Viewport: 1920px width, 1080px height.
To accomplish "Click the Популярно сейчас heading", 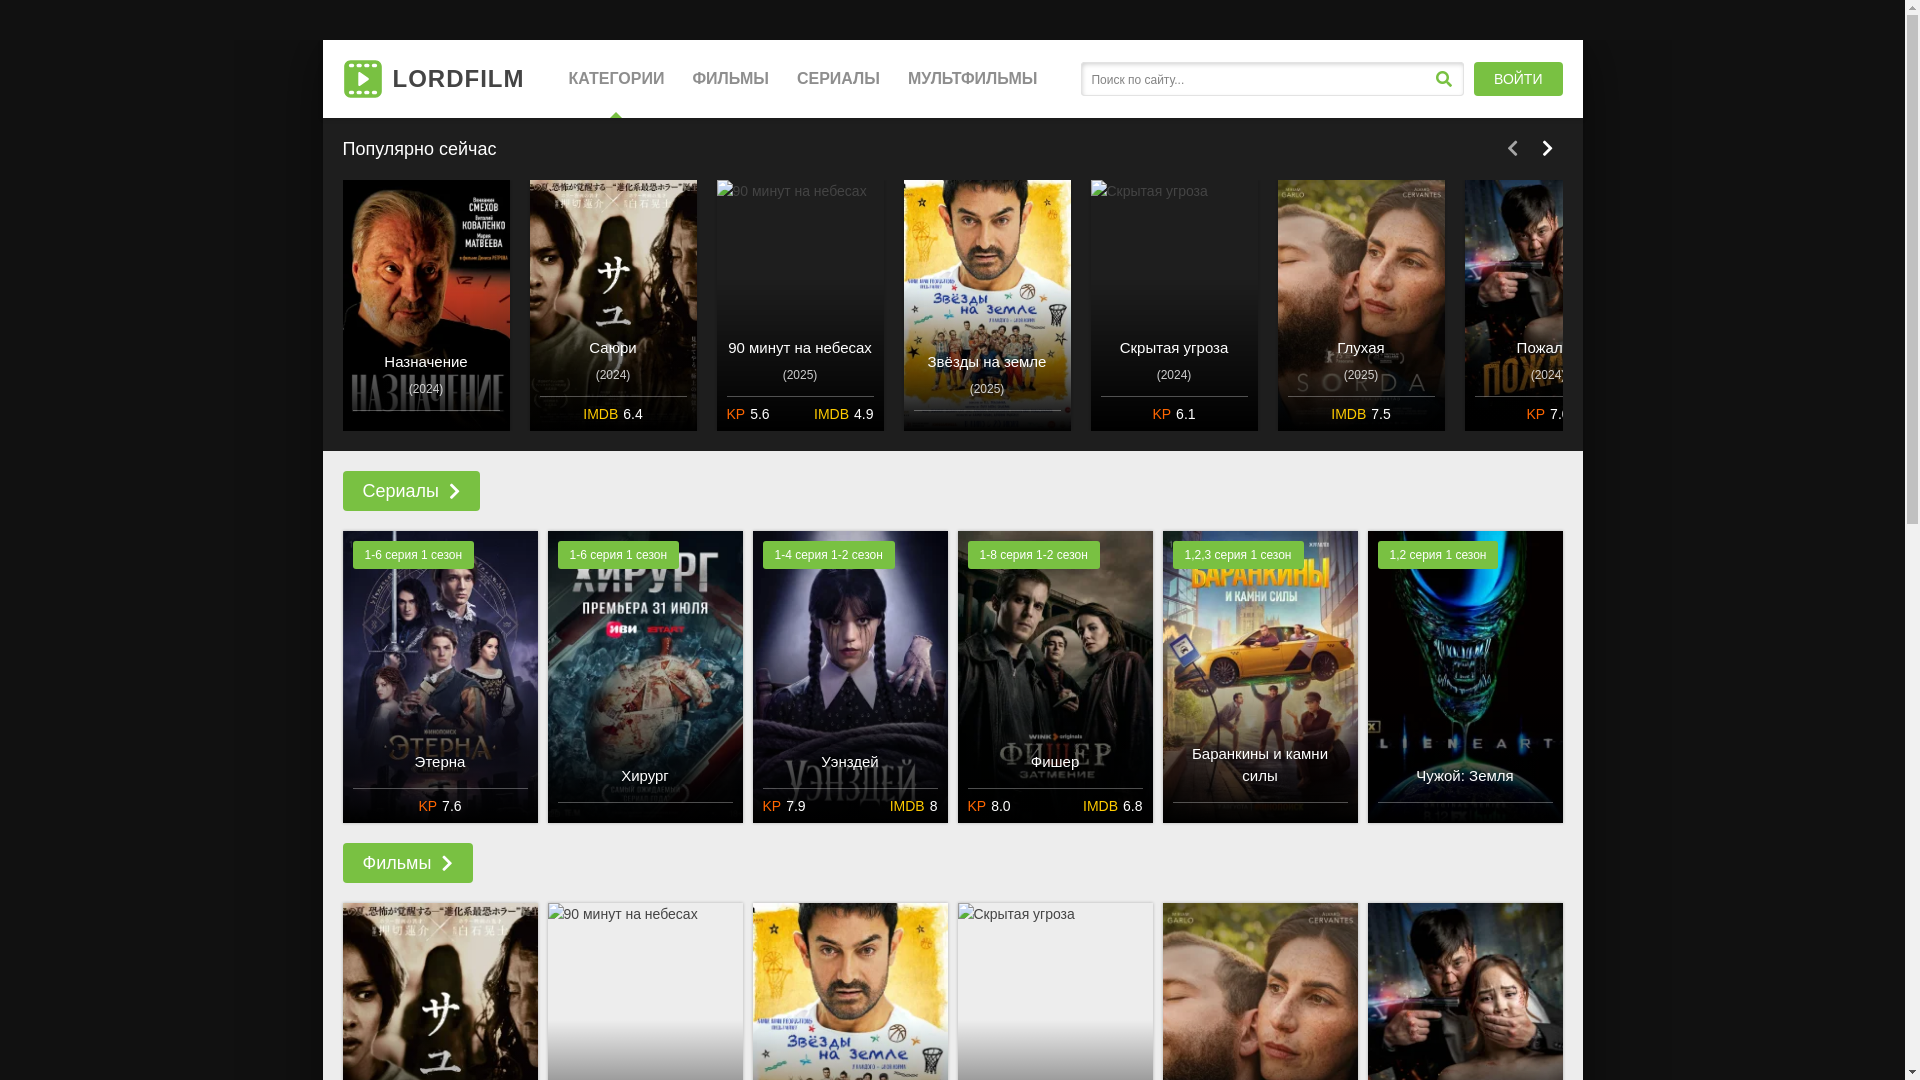I will [419, 149].
